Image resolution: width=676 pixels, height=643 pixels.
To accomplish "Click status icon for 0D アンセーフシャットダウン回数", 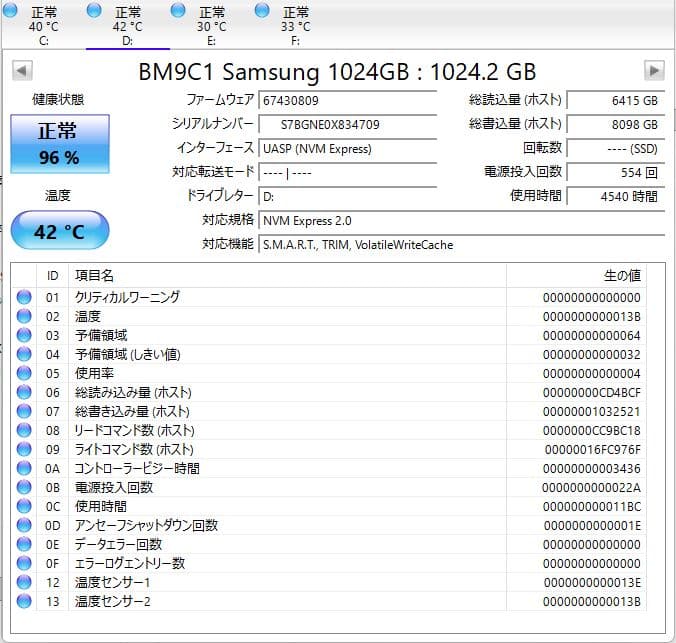I will 24,525.
